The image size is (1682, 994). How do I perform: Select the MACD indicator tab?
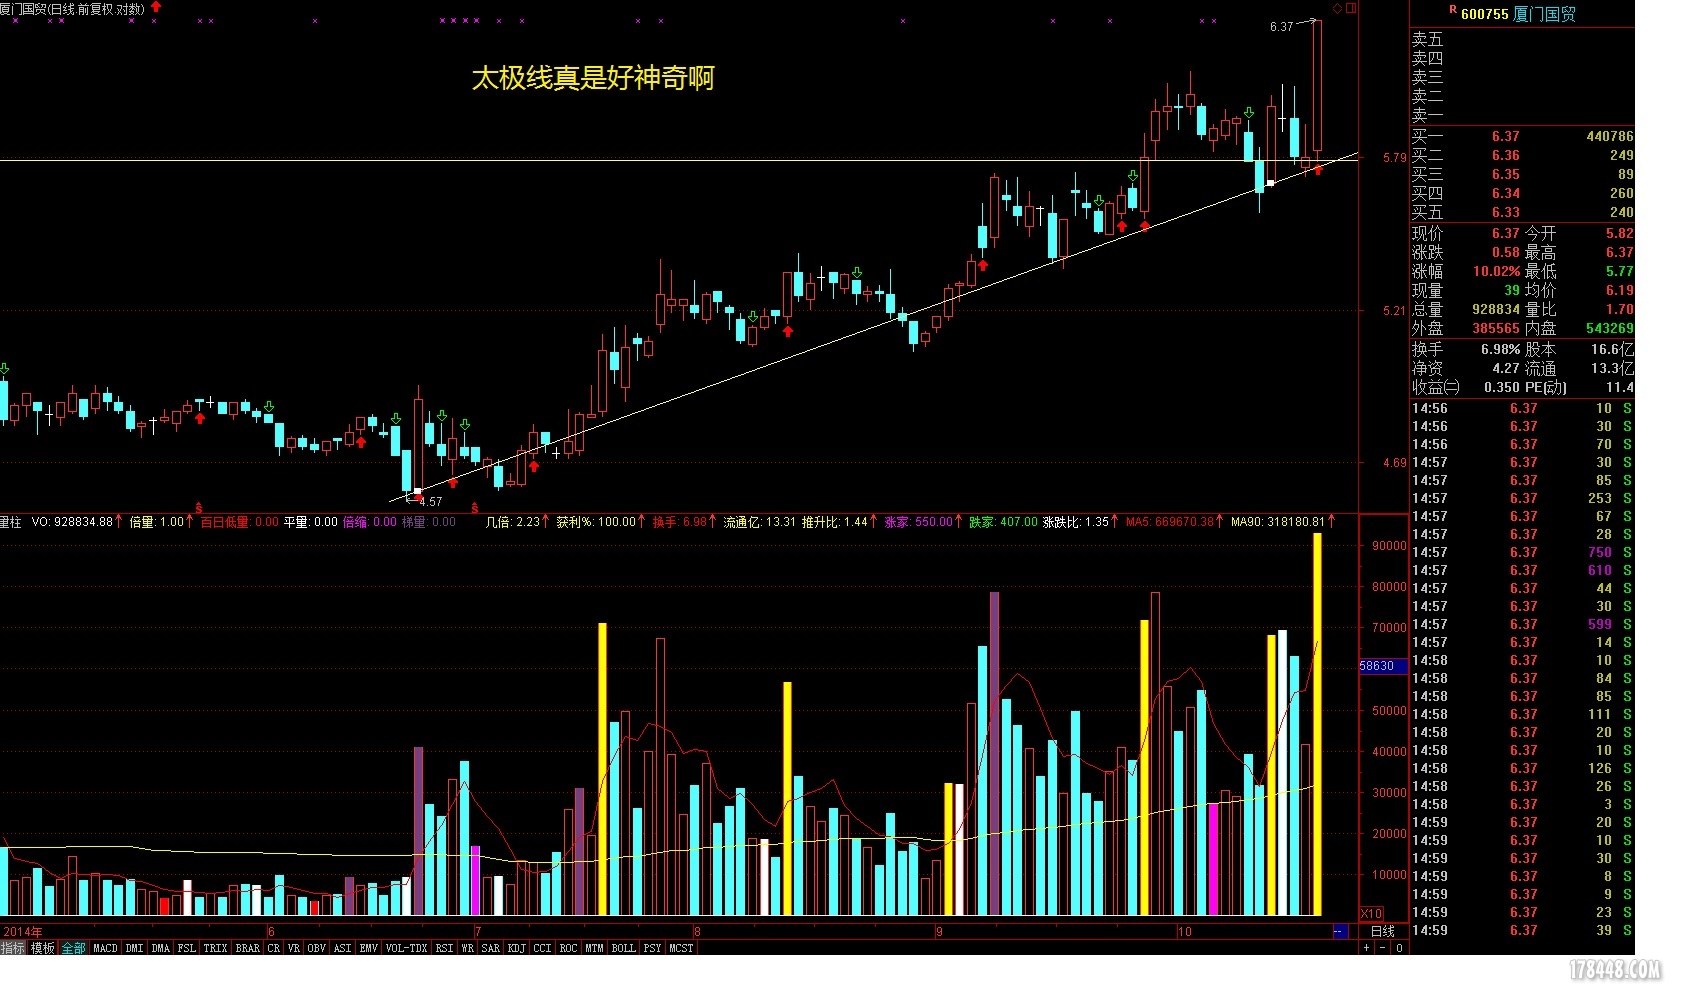pyautogui.click(x=105, y=948)
